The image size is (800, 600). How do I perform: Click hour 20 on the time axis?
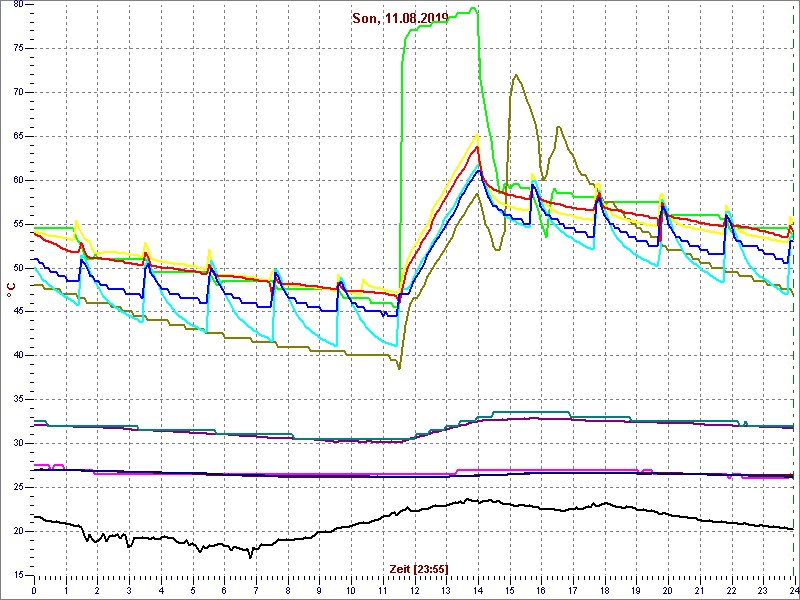click(x=667, y=591)
